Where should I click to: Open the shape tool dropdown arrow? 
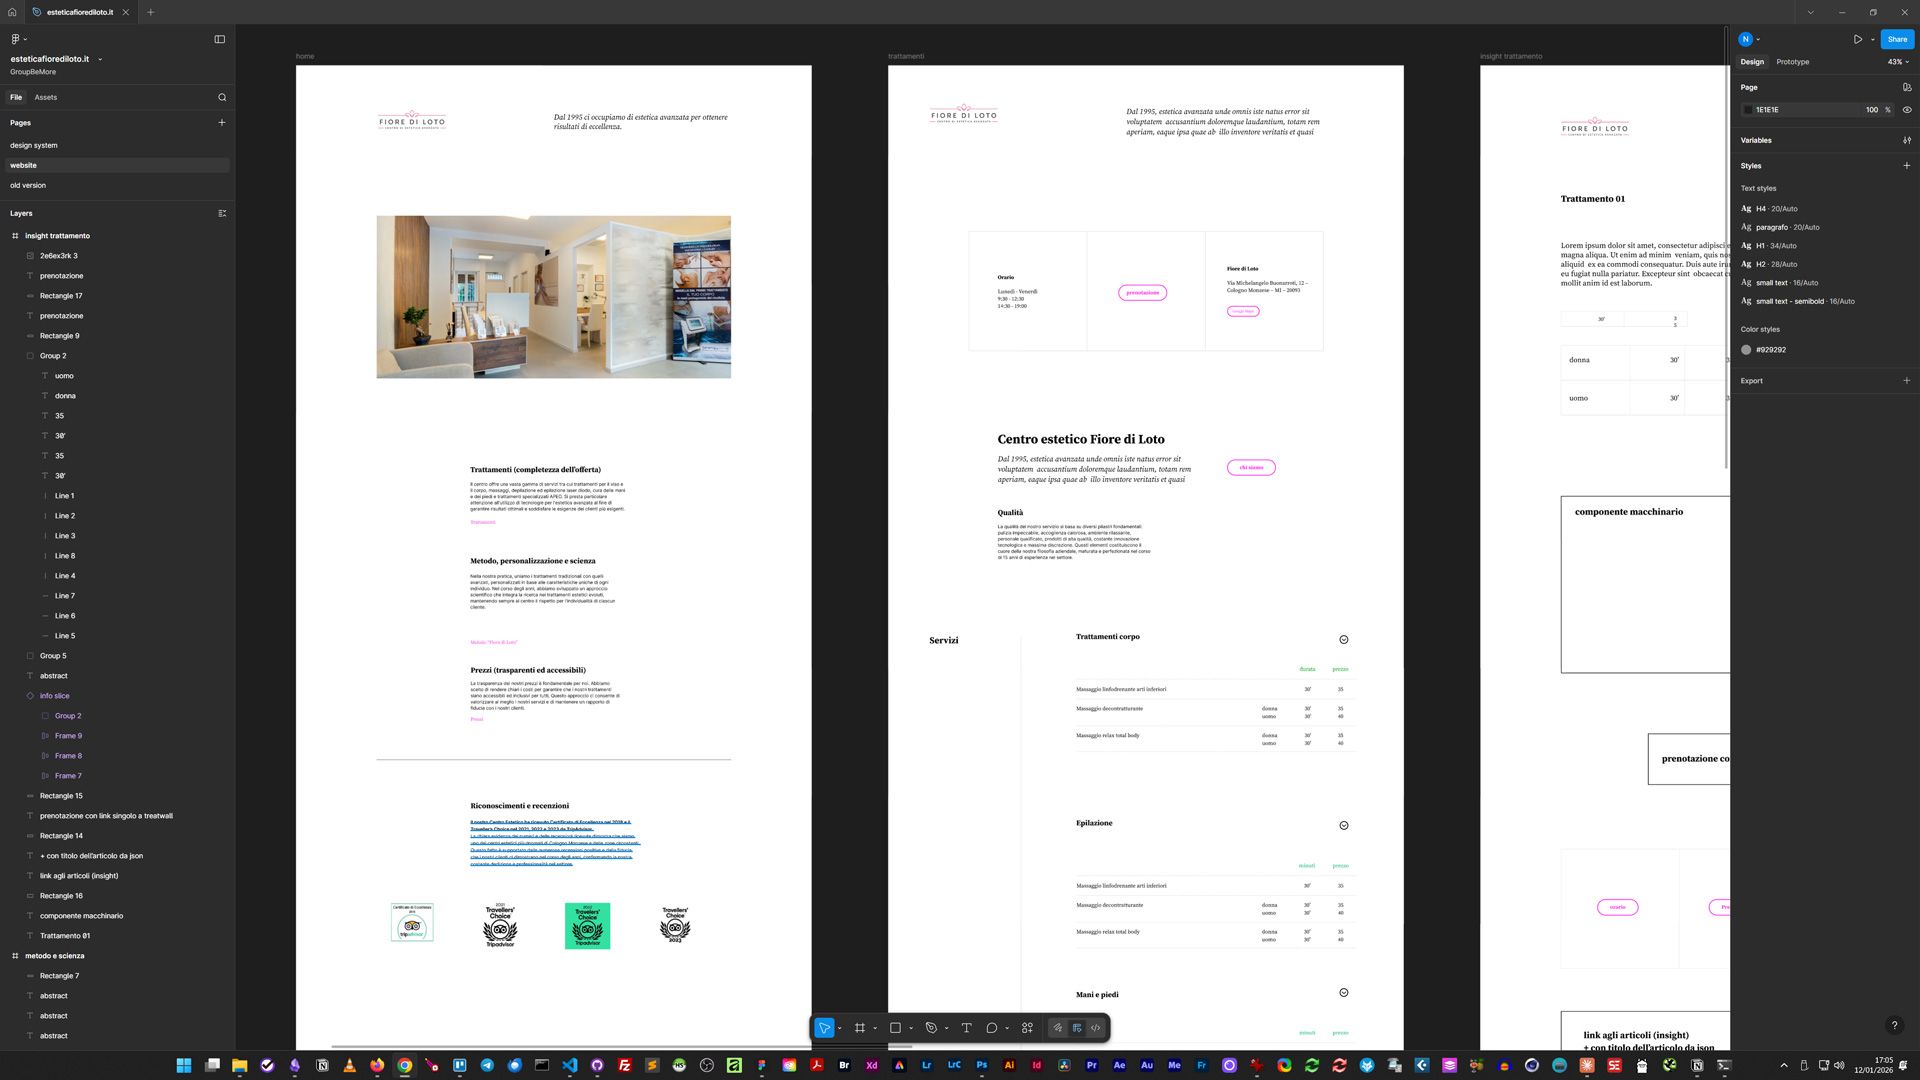coord(910,1028)
